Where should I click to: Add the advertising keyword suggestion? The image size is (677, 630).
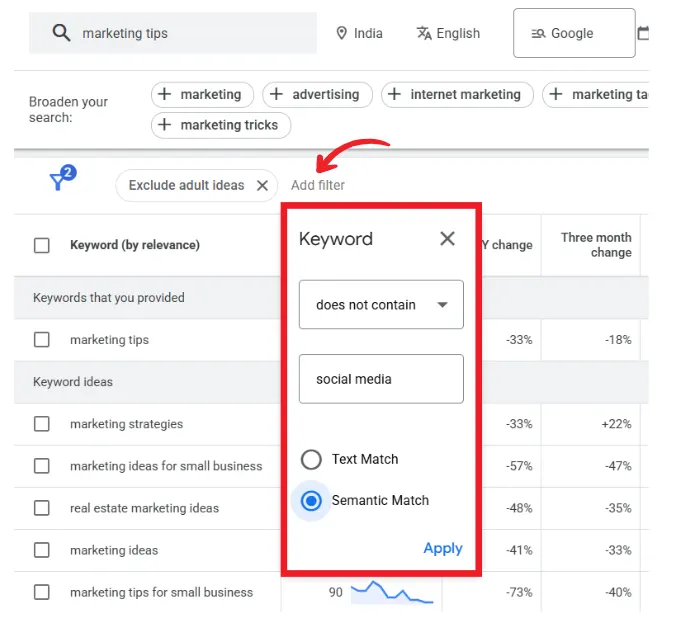pyautogui.click(x=317, y=94)
